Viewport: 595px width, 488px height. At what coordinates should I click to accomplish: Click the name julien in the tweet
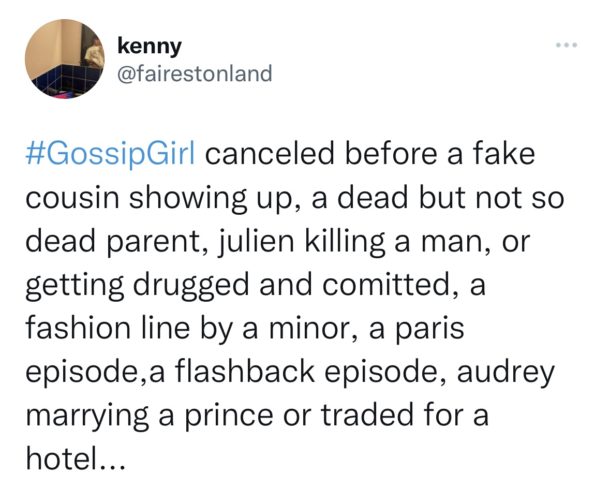pos(256,243)
